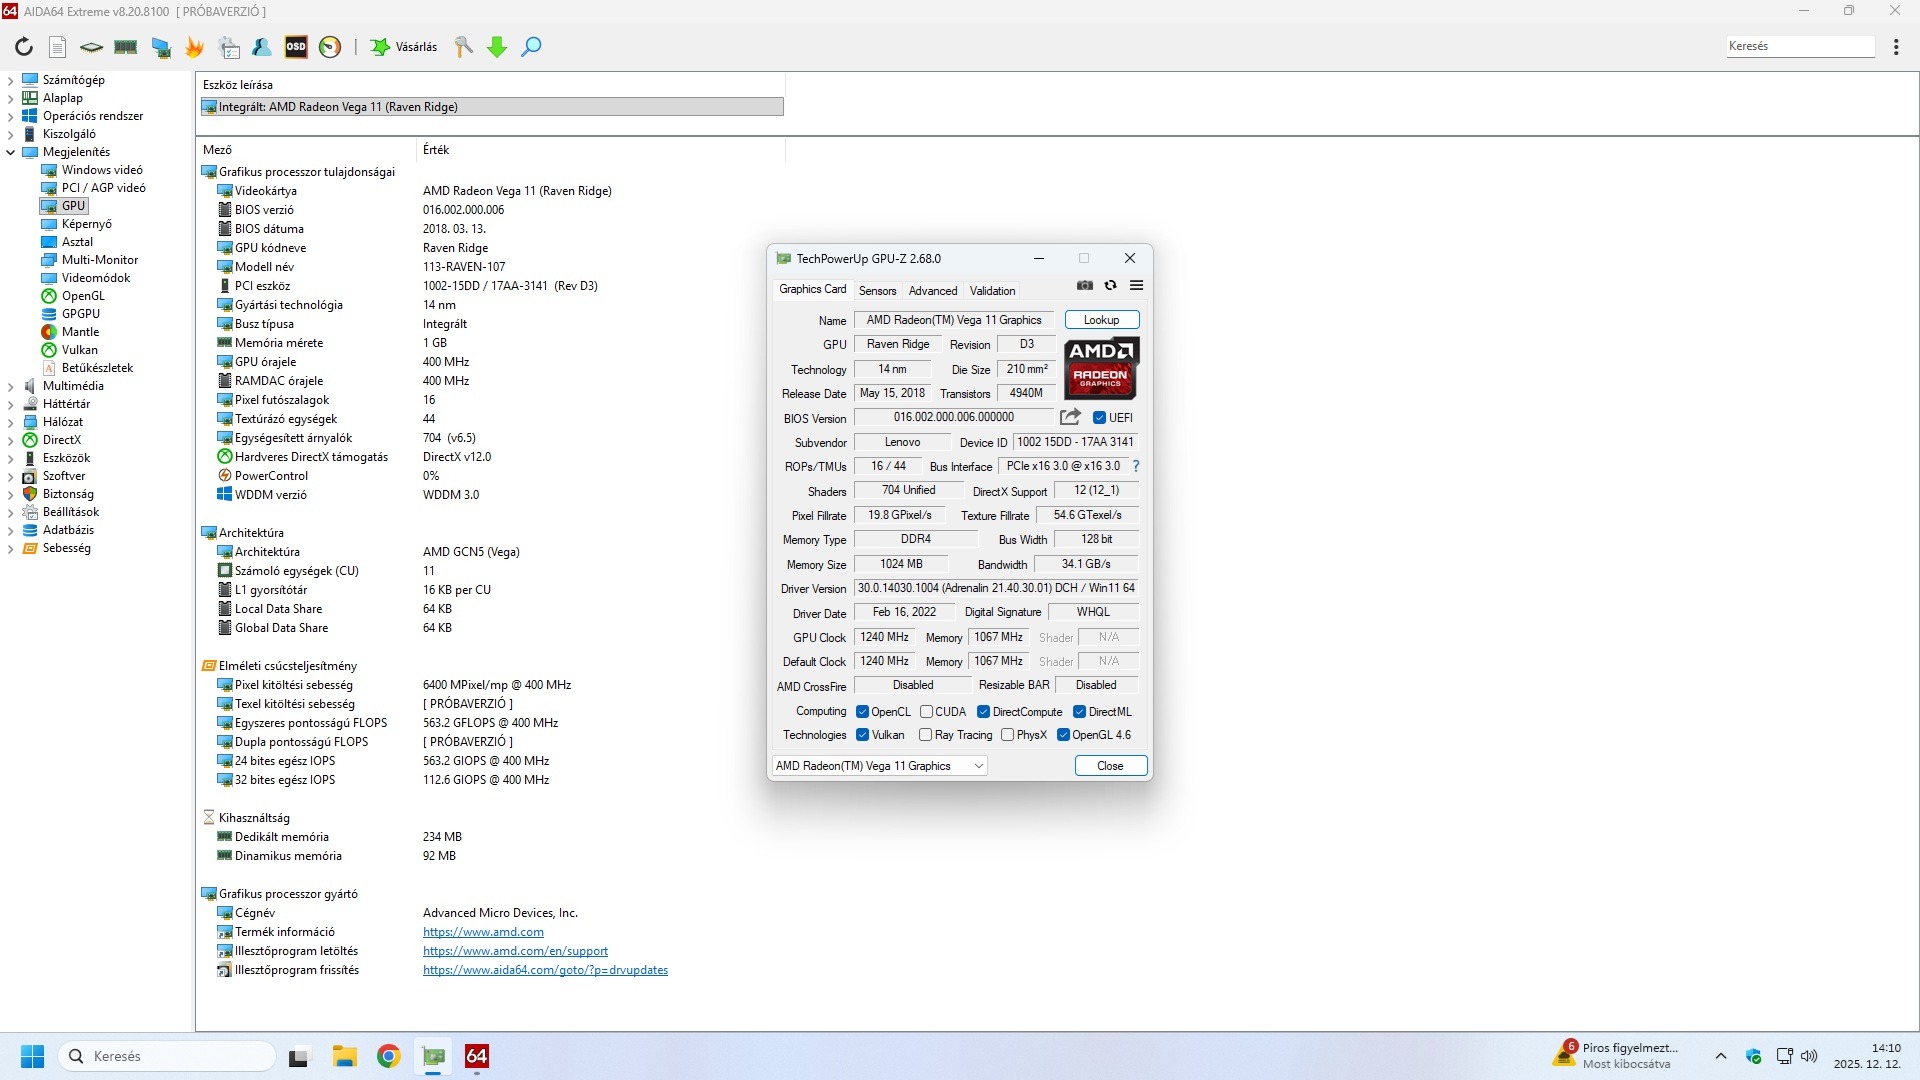Open the GPU-Z hamburger menu
Screen dimensions: 1920x1080
point(1136,286)
